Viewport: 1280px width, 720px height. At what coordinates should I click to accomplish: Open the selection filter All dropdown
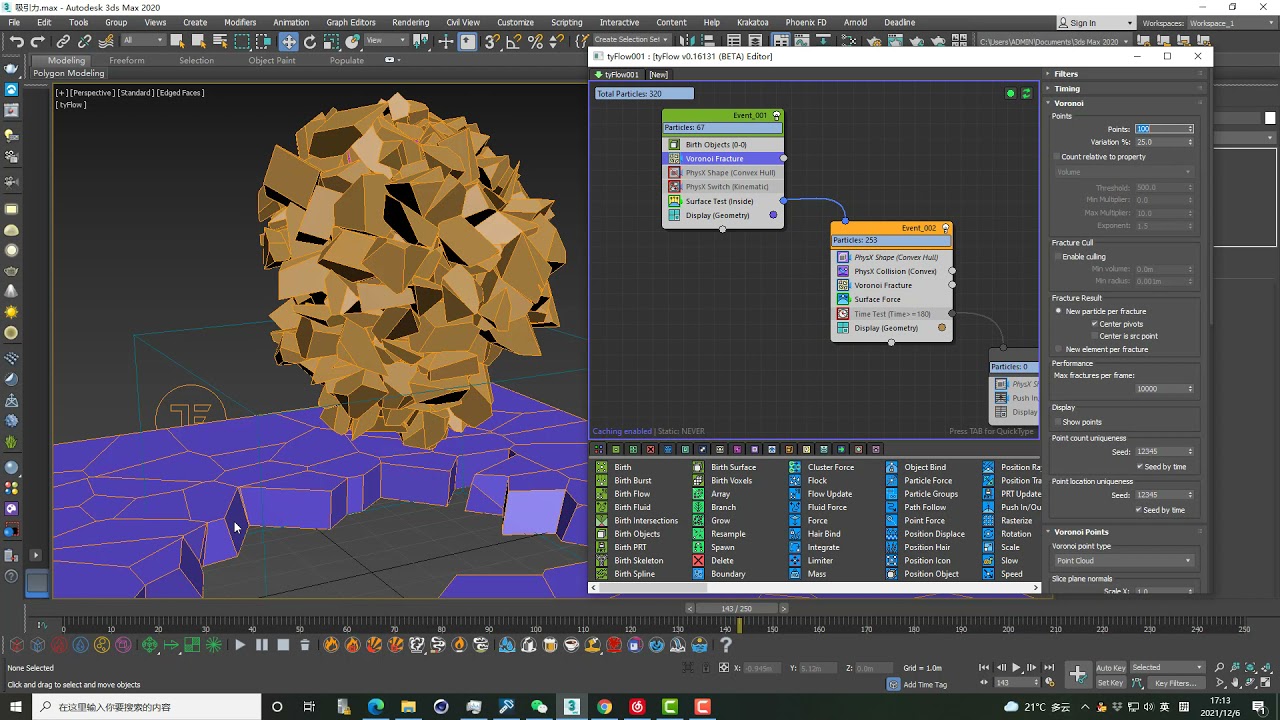pyautogui.click(x=143, y=41)
